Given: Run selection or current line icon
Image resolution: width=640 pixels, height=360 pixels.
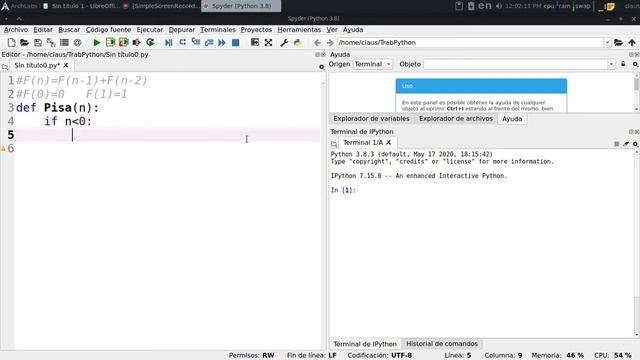Looking at the screenshot, I should [136, 42].
